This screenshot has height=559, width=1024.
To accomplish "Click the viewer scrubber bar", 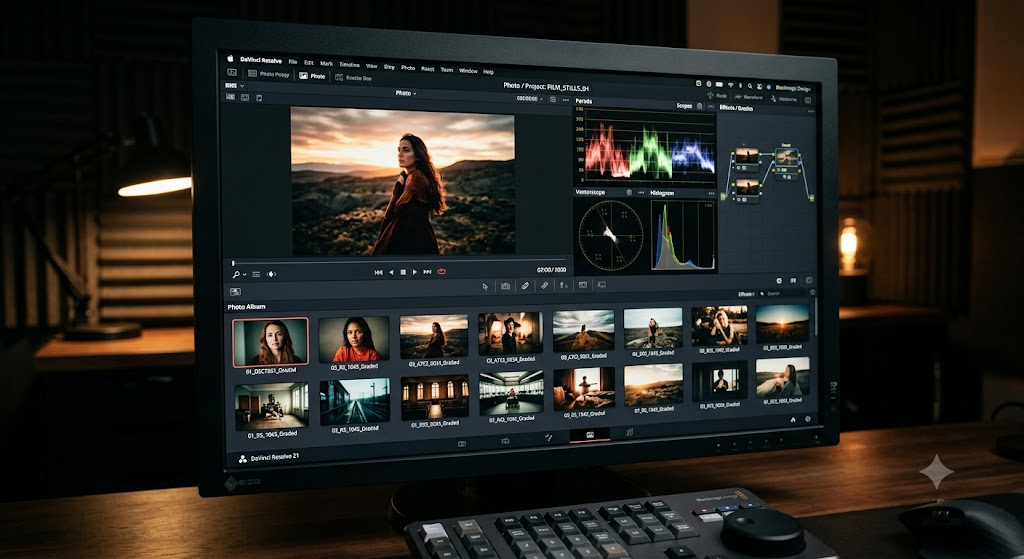I will pyautogui.click(x=398, y=261).
